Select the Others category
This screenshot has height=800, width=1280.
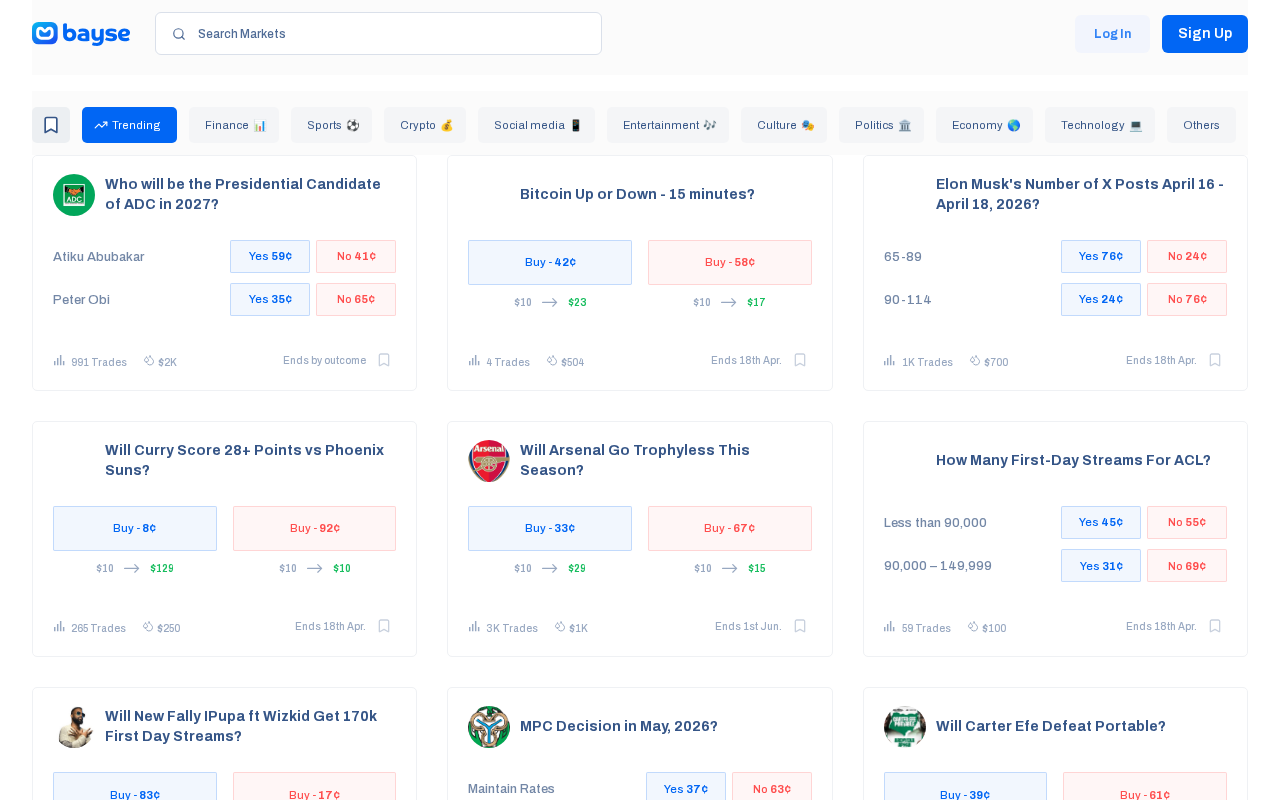pos(1201,125)
